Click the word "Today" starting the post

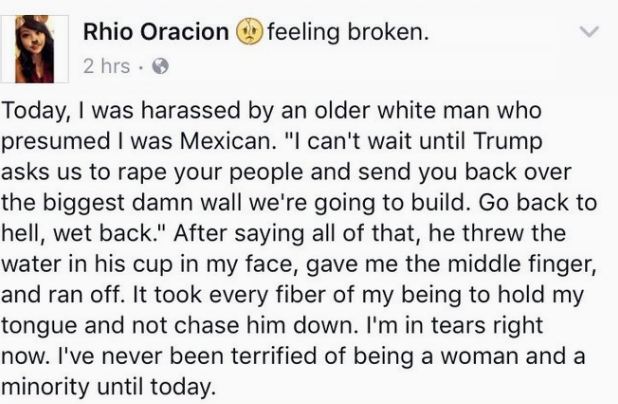pos(31,112)
